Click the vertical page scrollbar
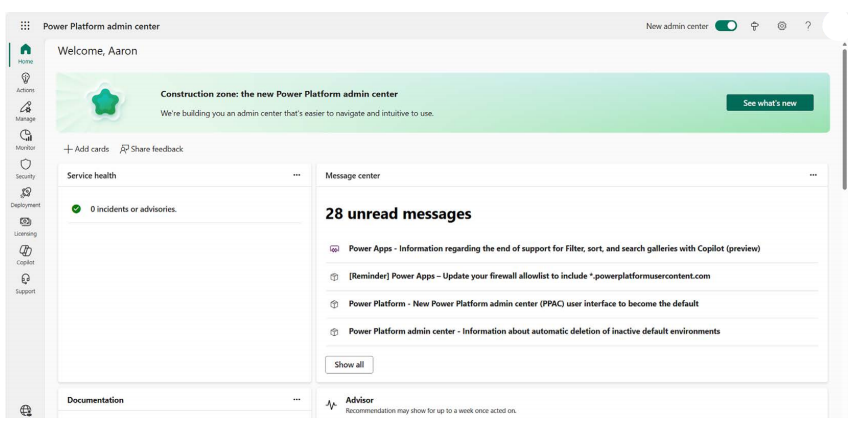This screenshot has height=433, width=863. (844, 119)
